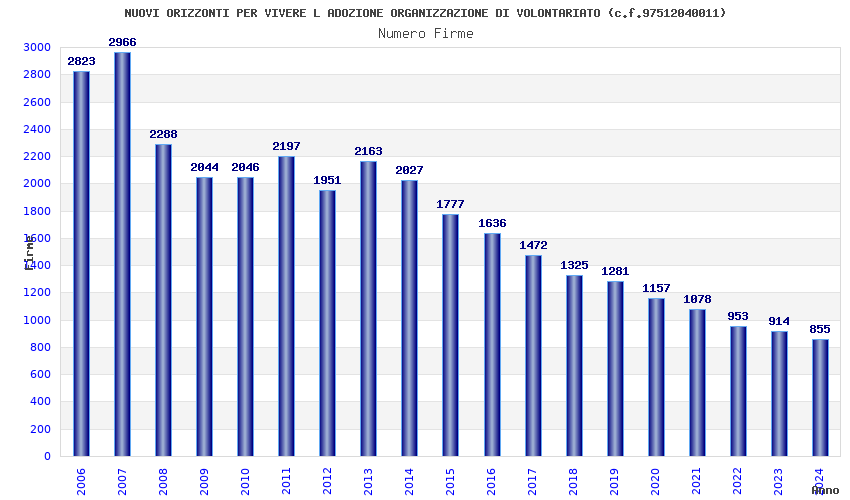Click the value label 2823
The width and height of the screenshot is (850, 500).
[81, 61]
